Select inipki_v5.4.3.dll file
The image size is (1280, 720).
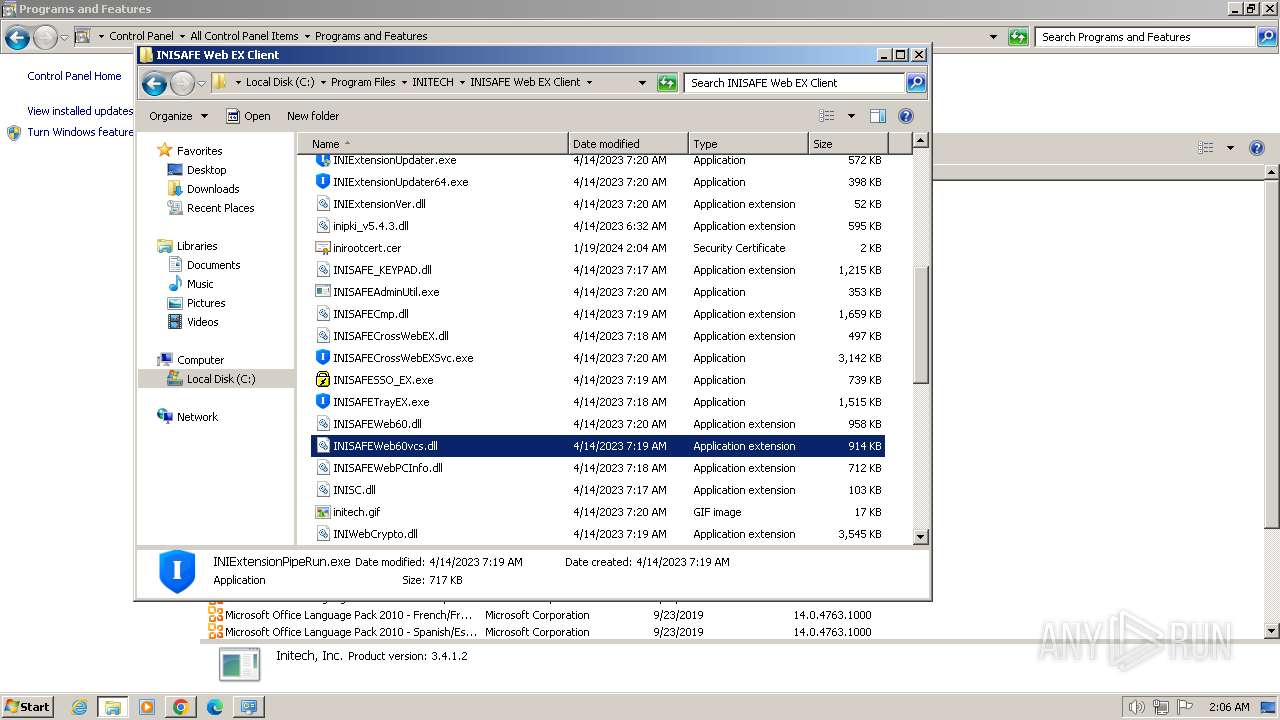pos(371,226)
